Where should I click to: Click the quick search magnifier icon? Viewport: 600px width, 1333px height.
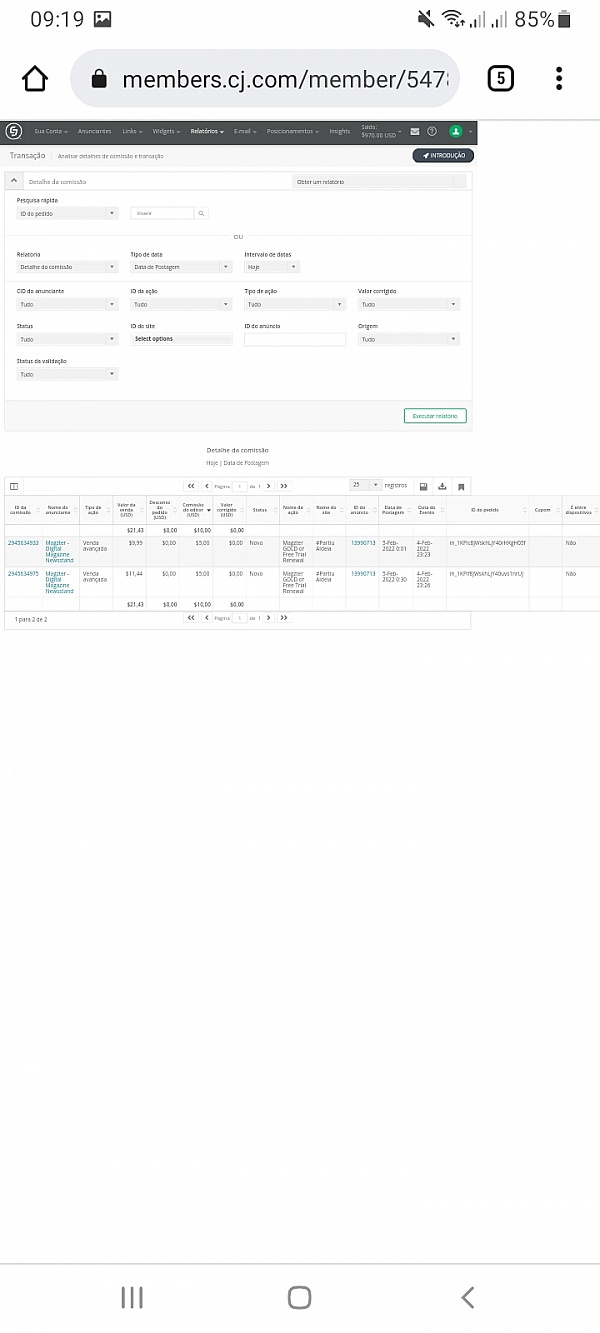point(201,213)
